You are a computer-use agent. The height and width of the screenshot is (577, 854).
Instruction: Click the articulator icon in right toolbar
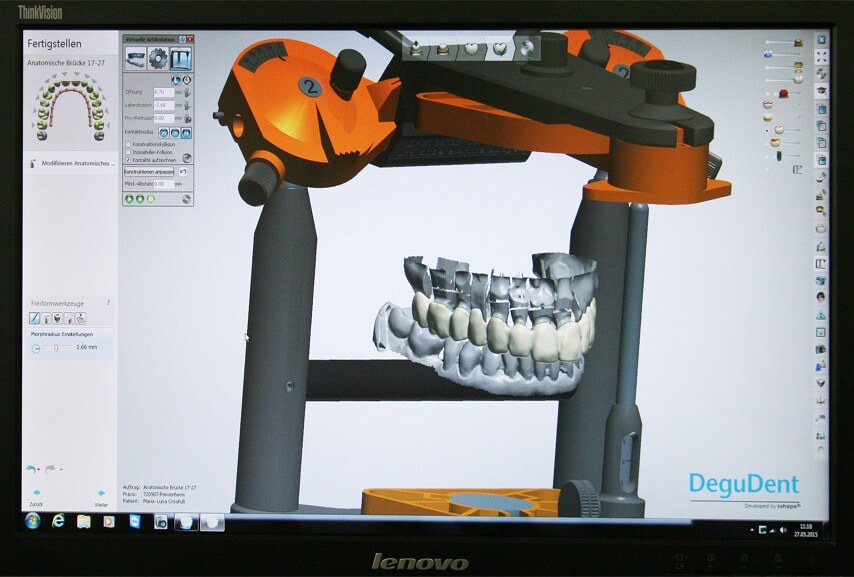pos(821,264)
